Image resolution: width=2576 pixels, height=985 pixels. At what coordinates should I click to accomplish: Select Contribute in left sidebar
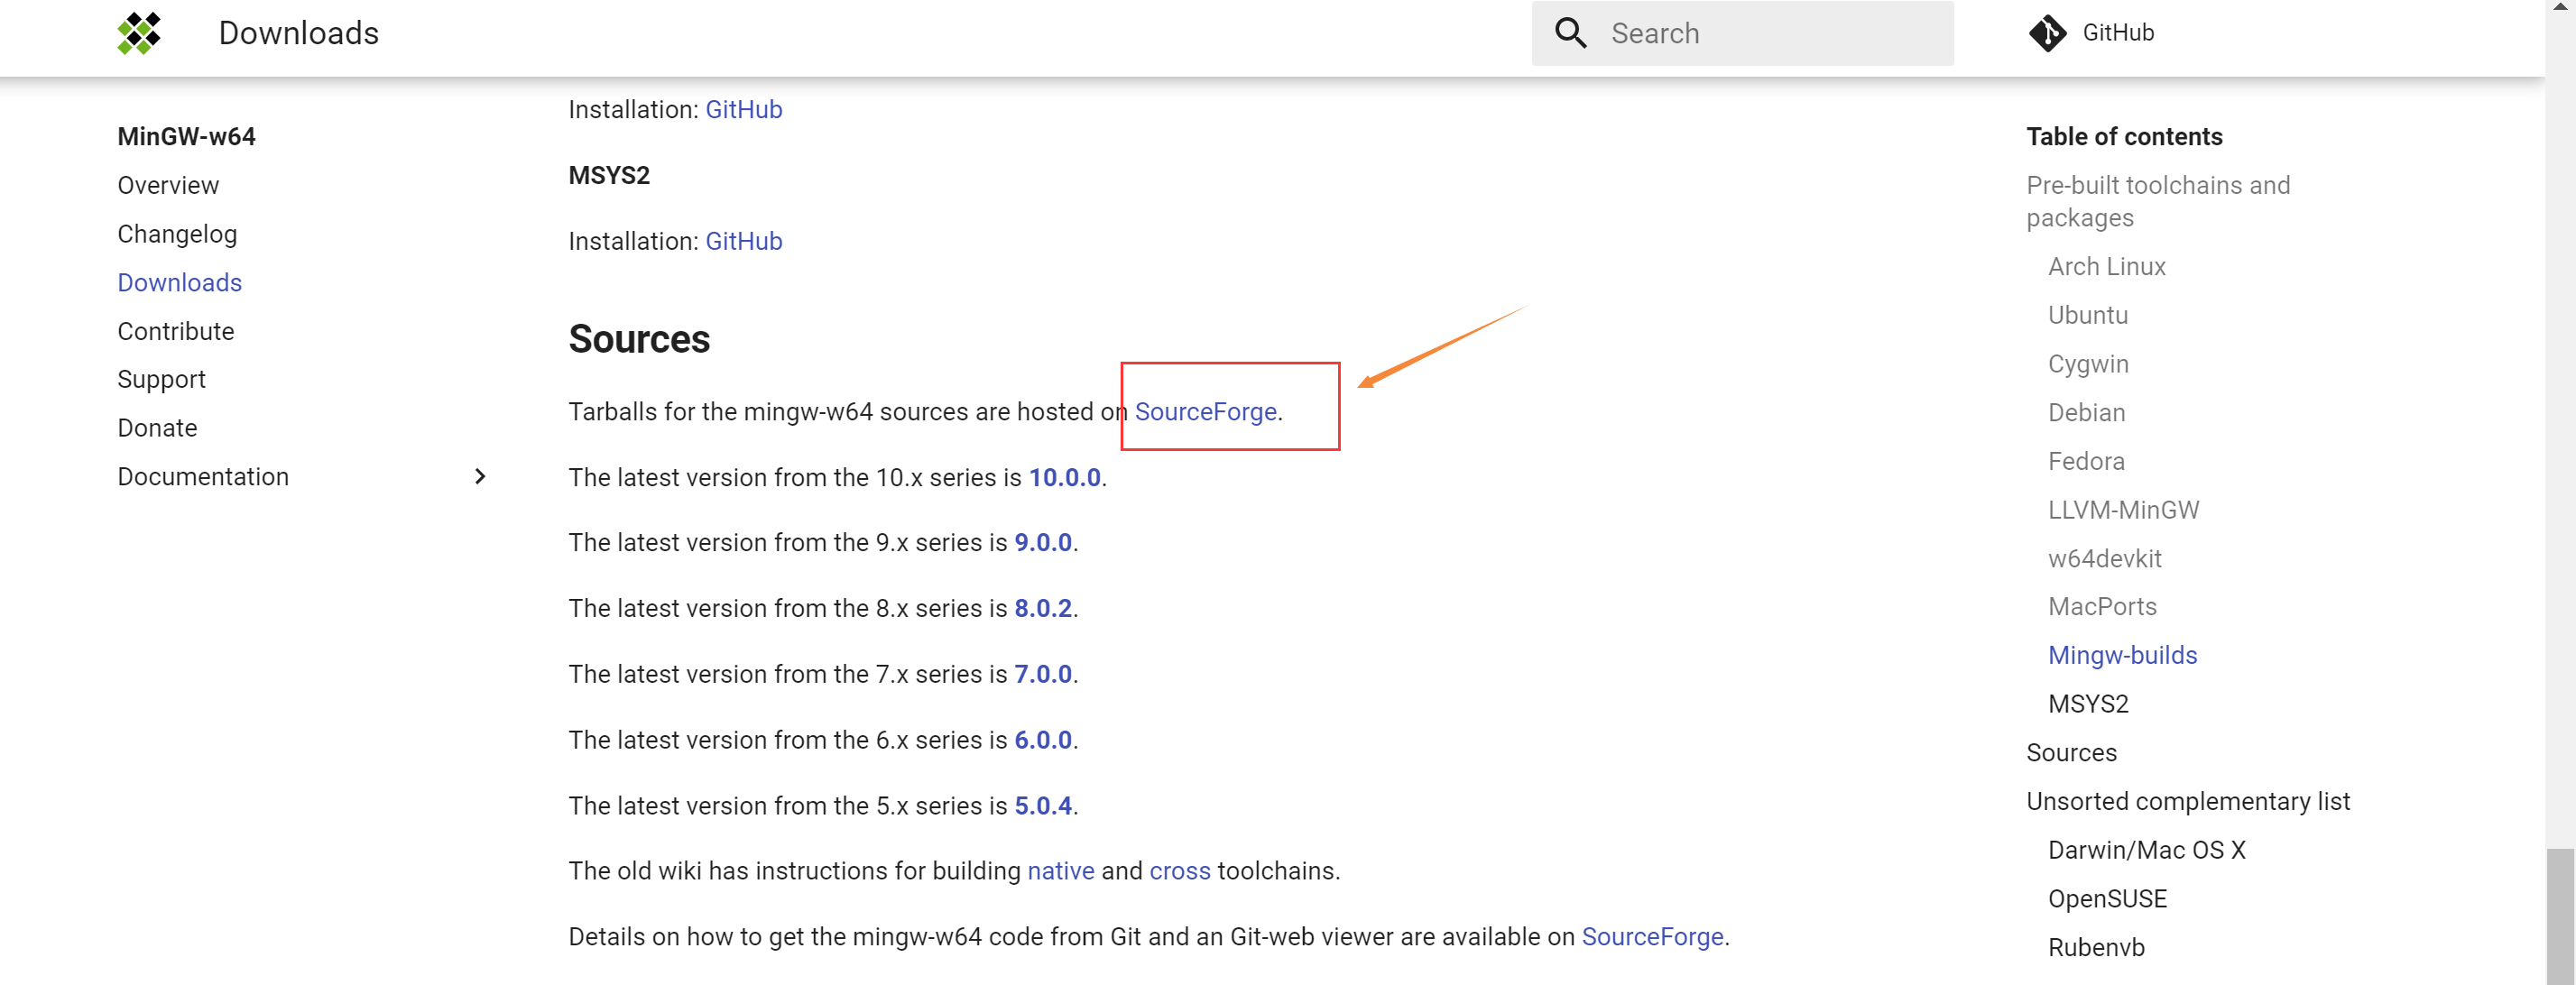click(175, 331)
